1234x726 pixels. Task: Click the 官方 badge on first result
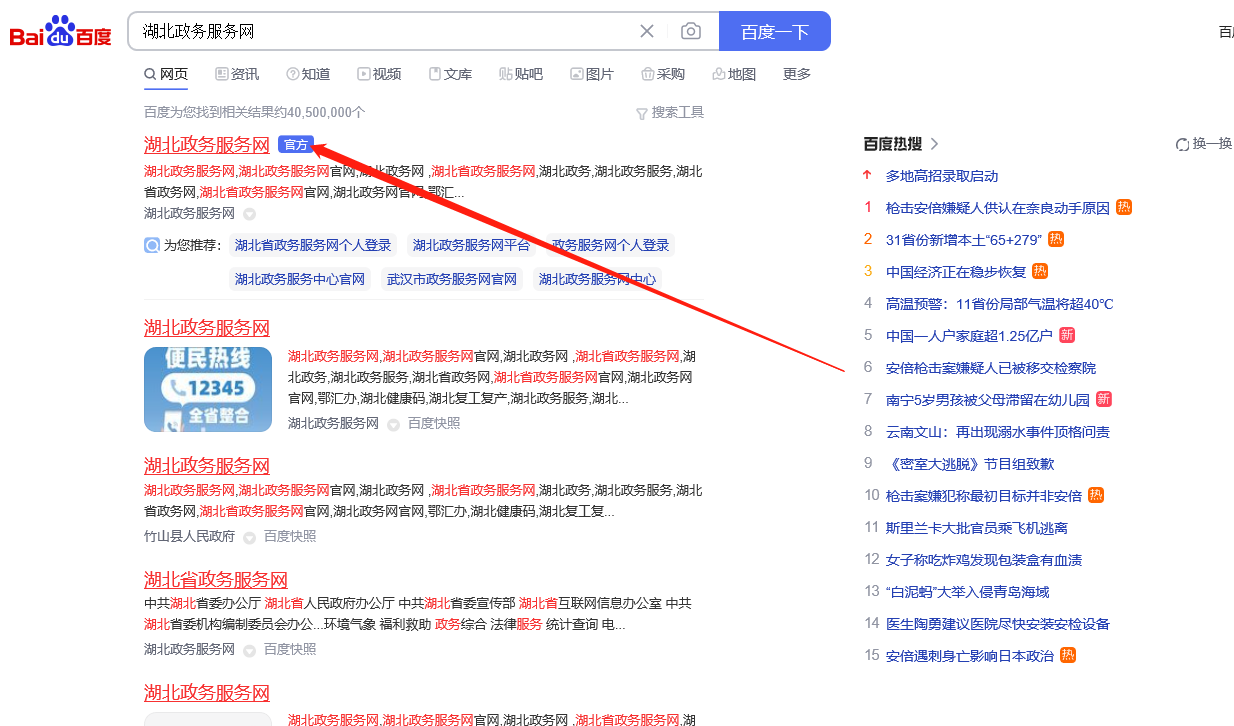coord(296,145)
